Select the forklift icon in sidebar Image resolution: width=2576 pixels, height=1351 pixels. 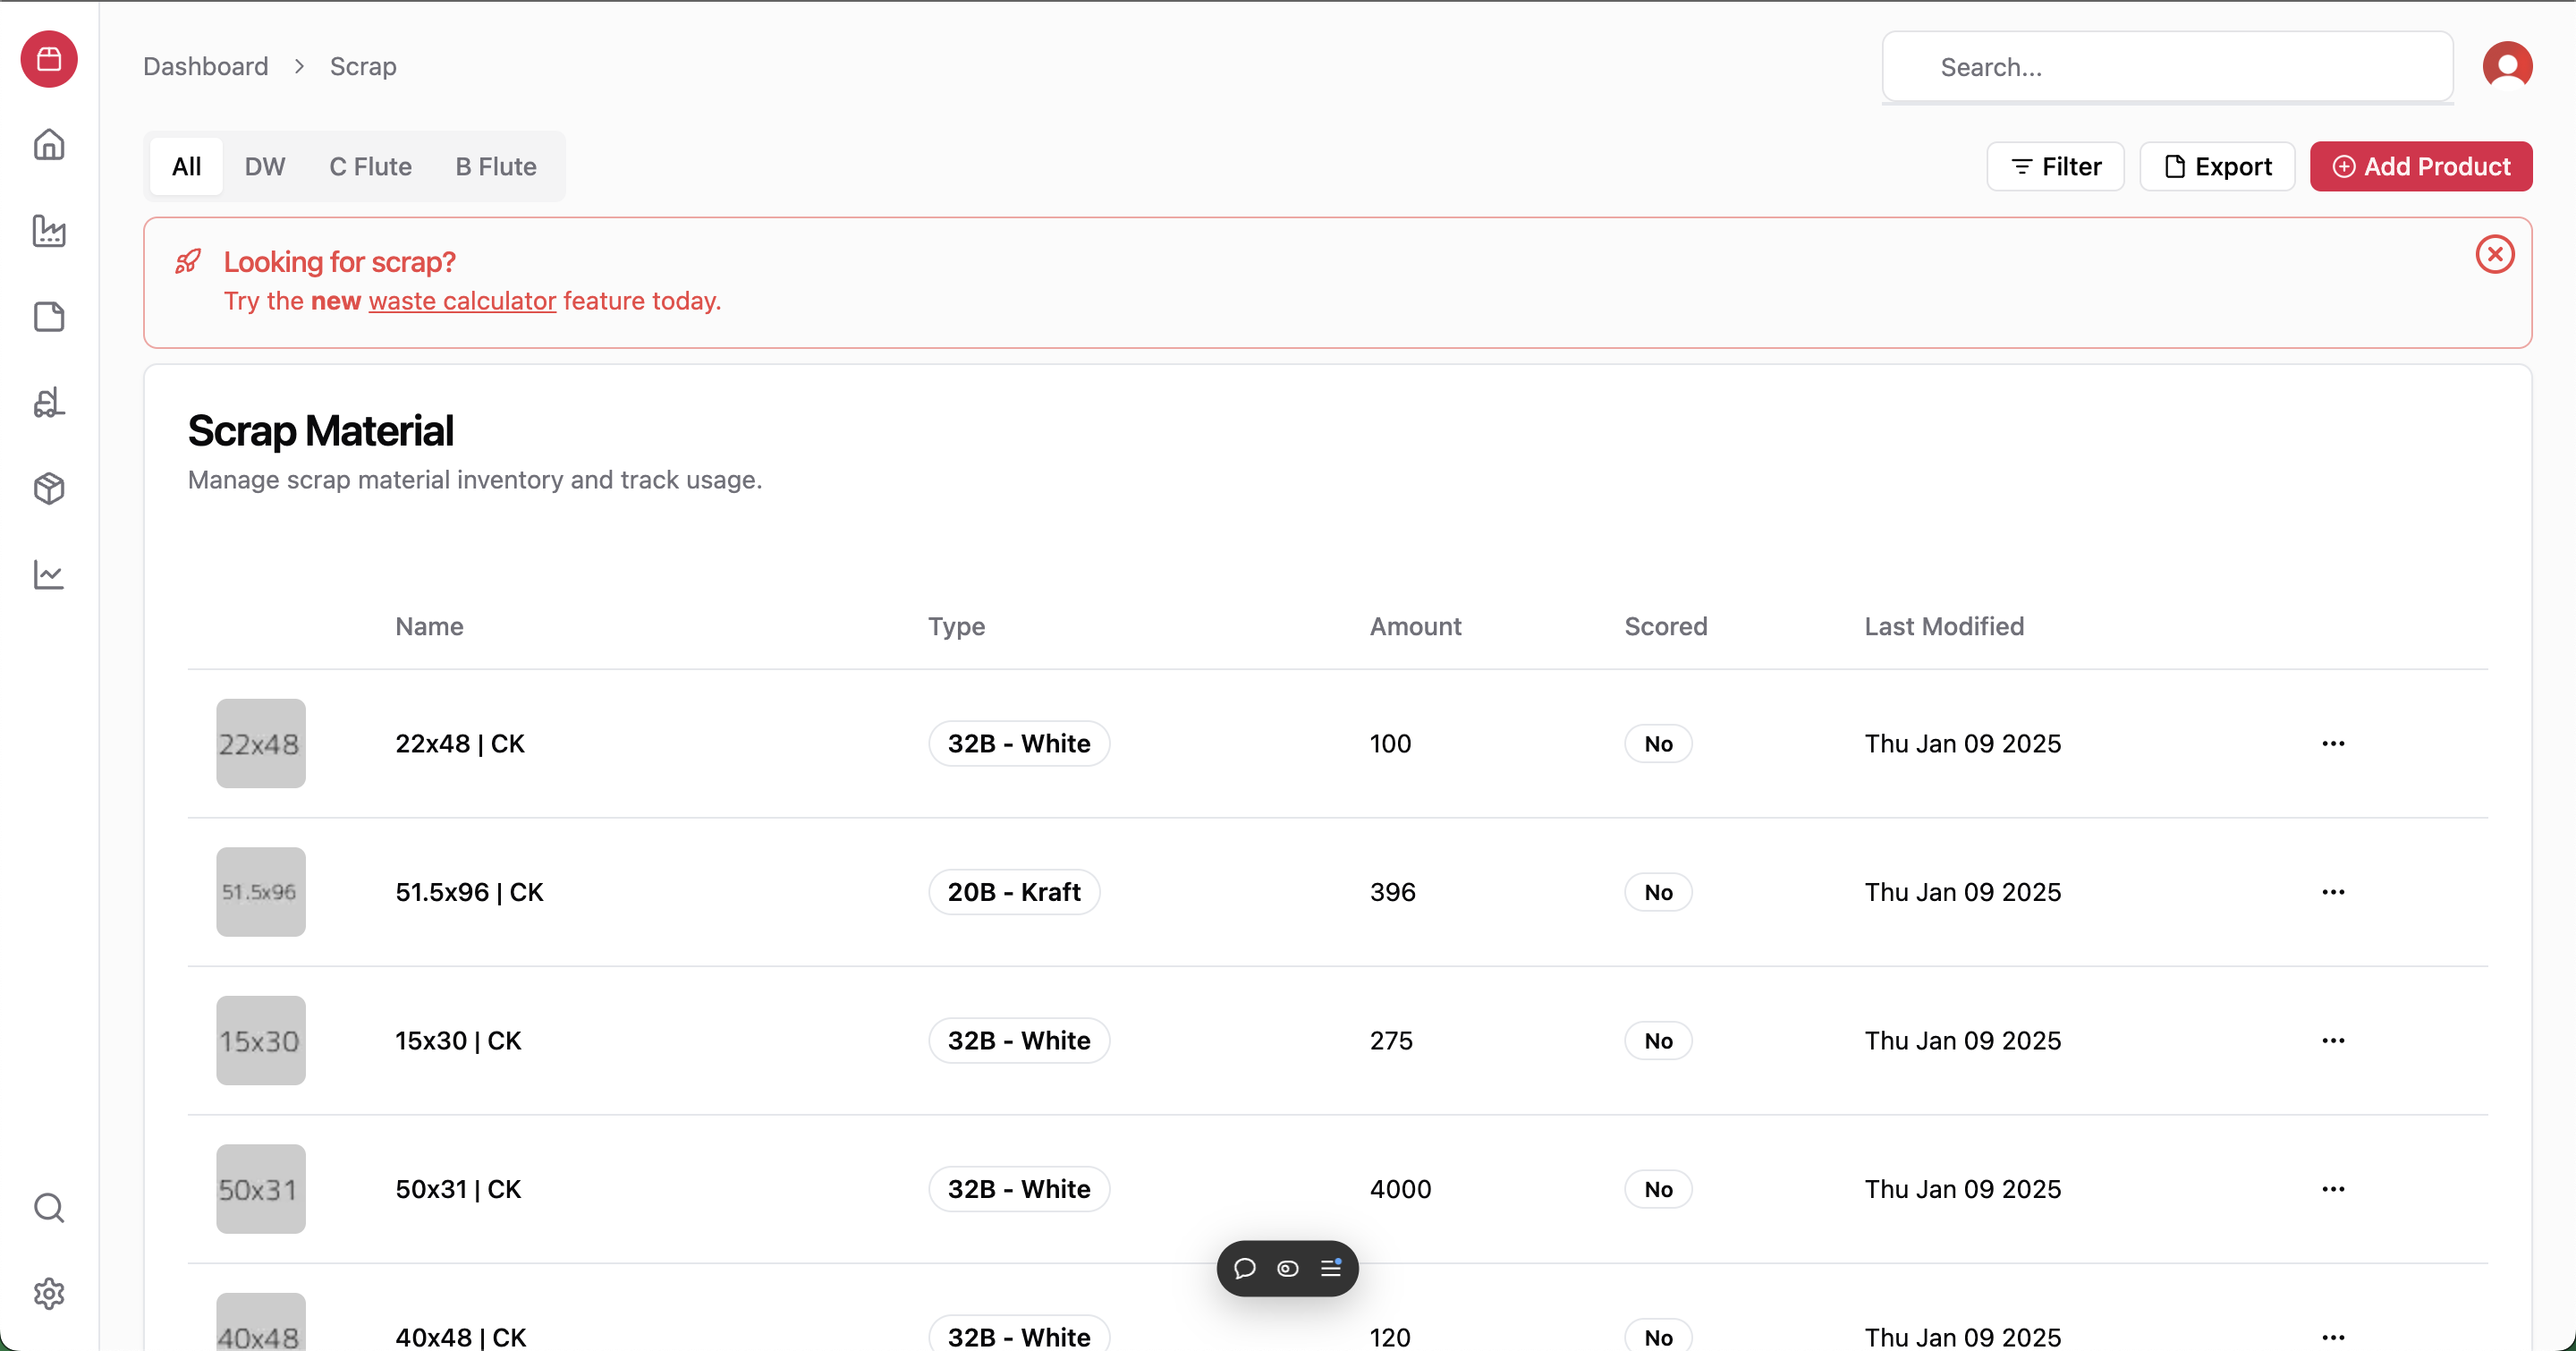click(49, 403)
